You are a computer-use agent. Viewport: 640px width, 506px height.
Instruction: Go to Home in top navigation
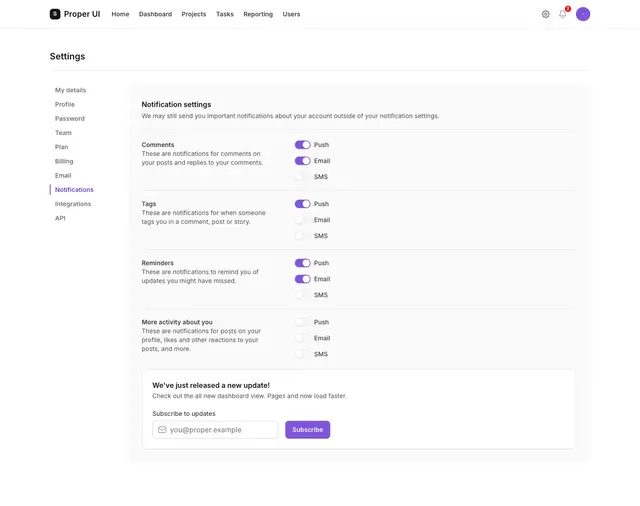click(120, 14)
